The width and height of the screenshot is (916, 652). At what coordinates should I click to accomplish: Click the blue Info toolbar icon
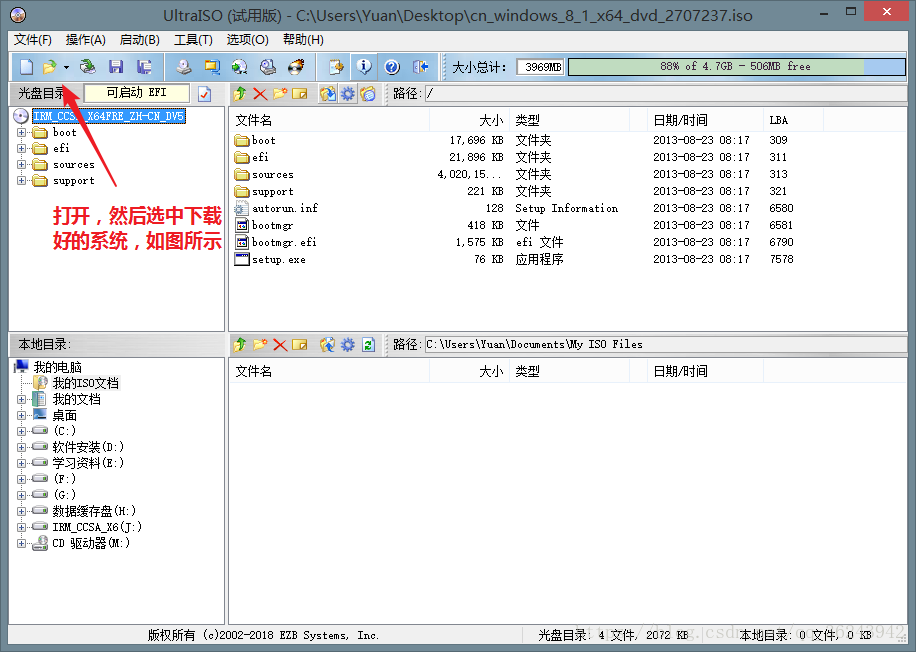click(364, 67)
